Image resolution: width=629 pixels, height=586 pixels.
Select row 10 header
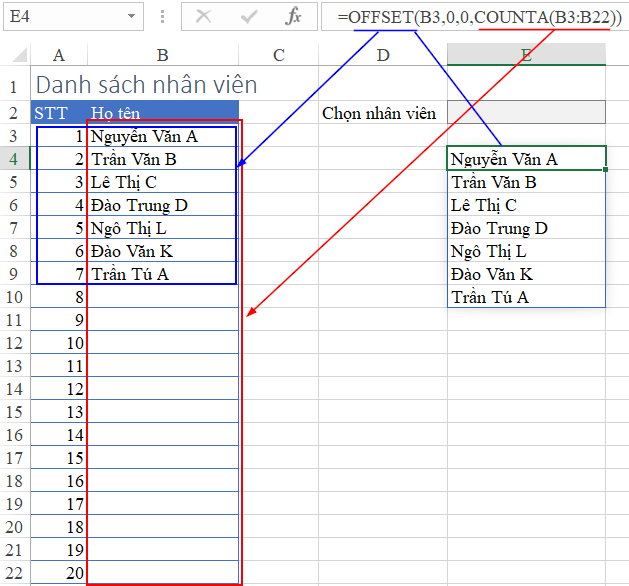(14, 297)
